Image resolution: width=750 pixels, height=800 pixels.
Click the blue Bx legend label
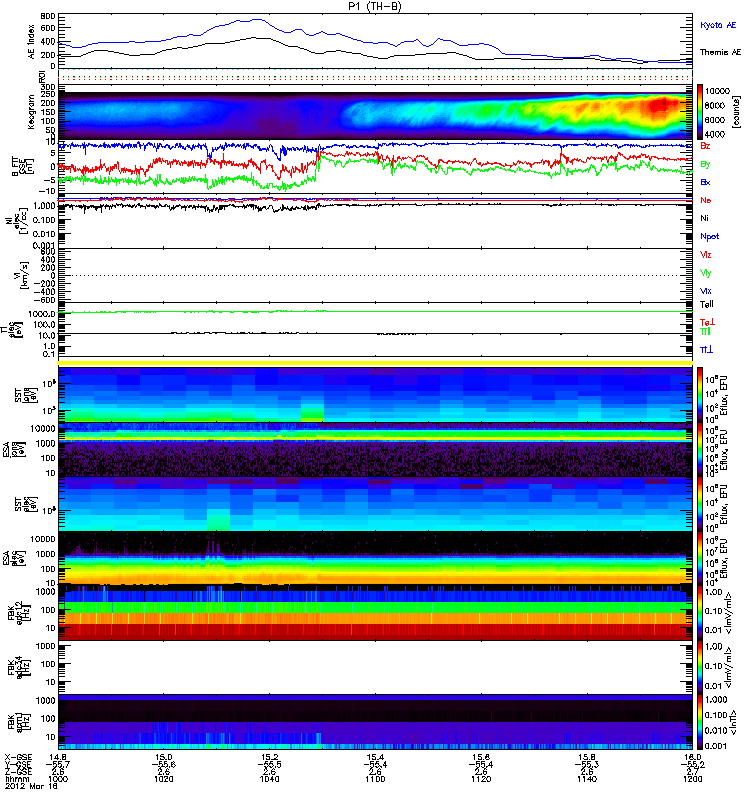705,182
